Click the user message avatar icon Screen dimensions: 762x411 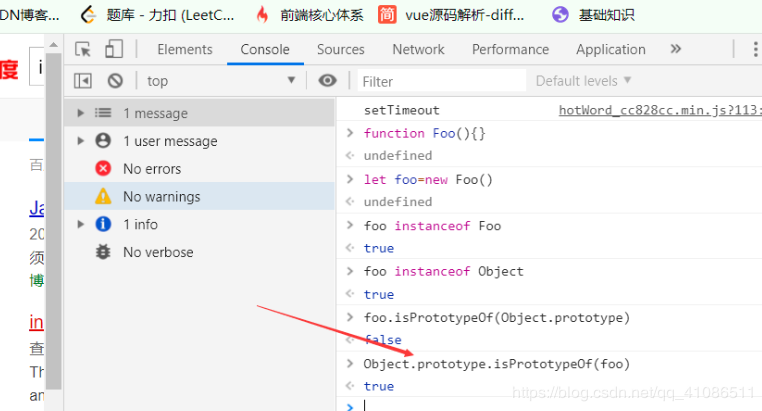pyautogui.click(x=103, y=141)
